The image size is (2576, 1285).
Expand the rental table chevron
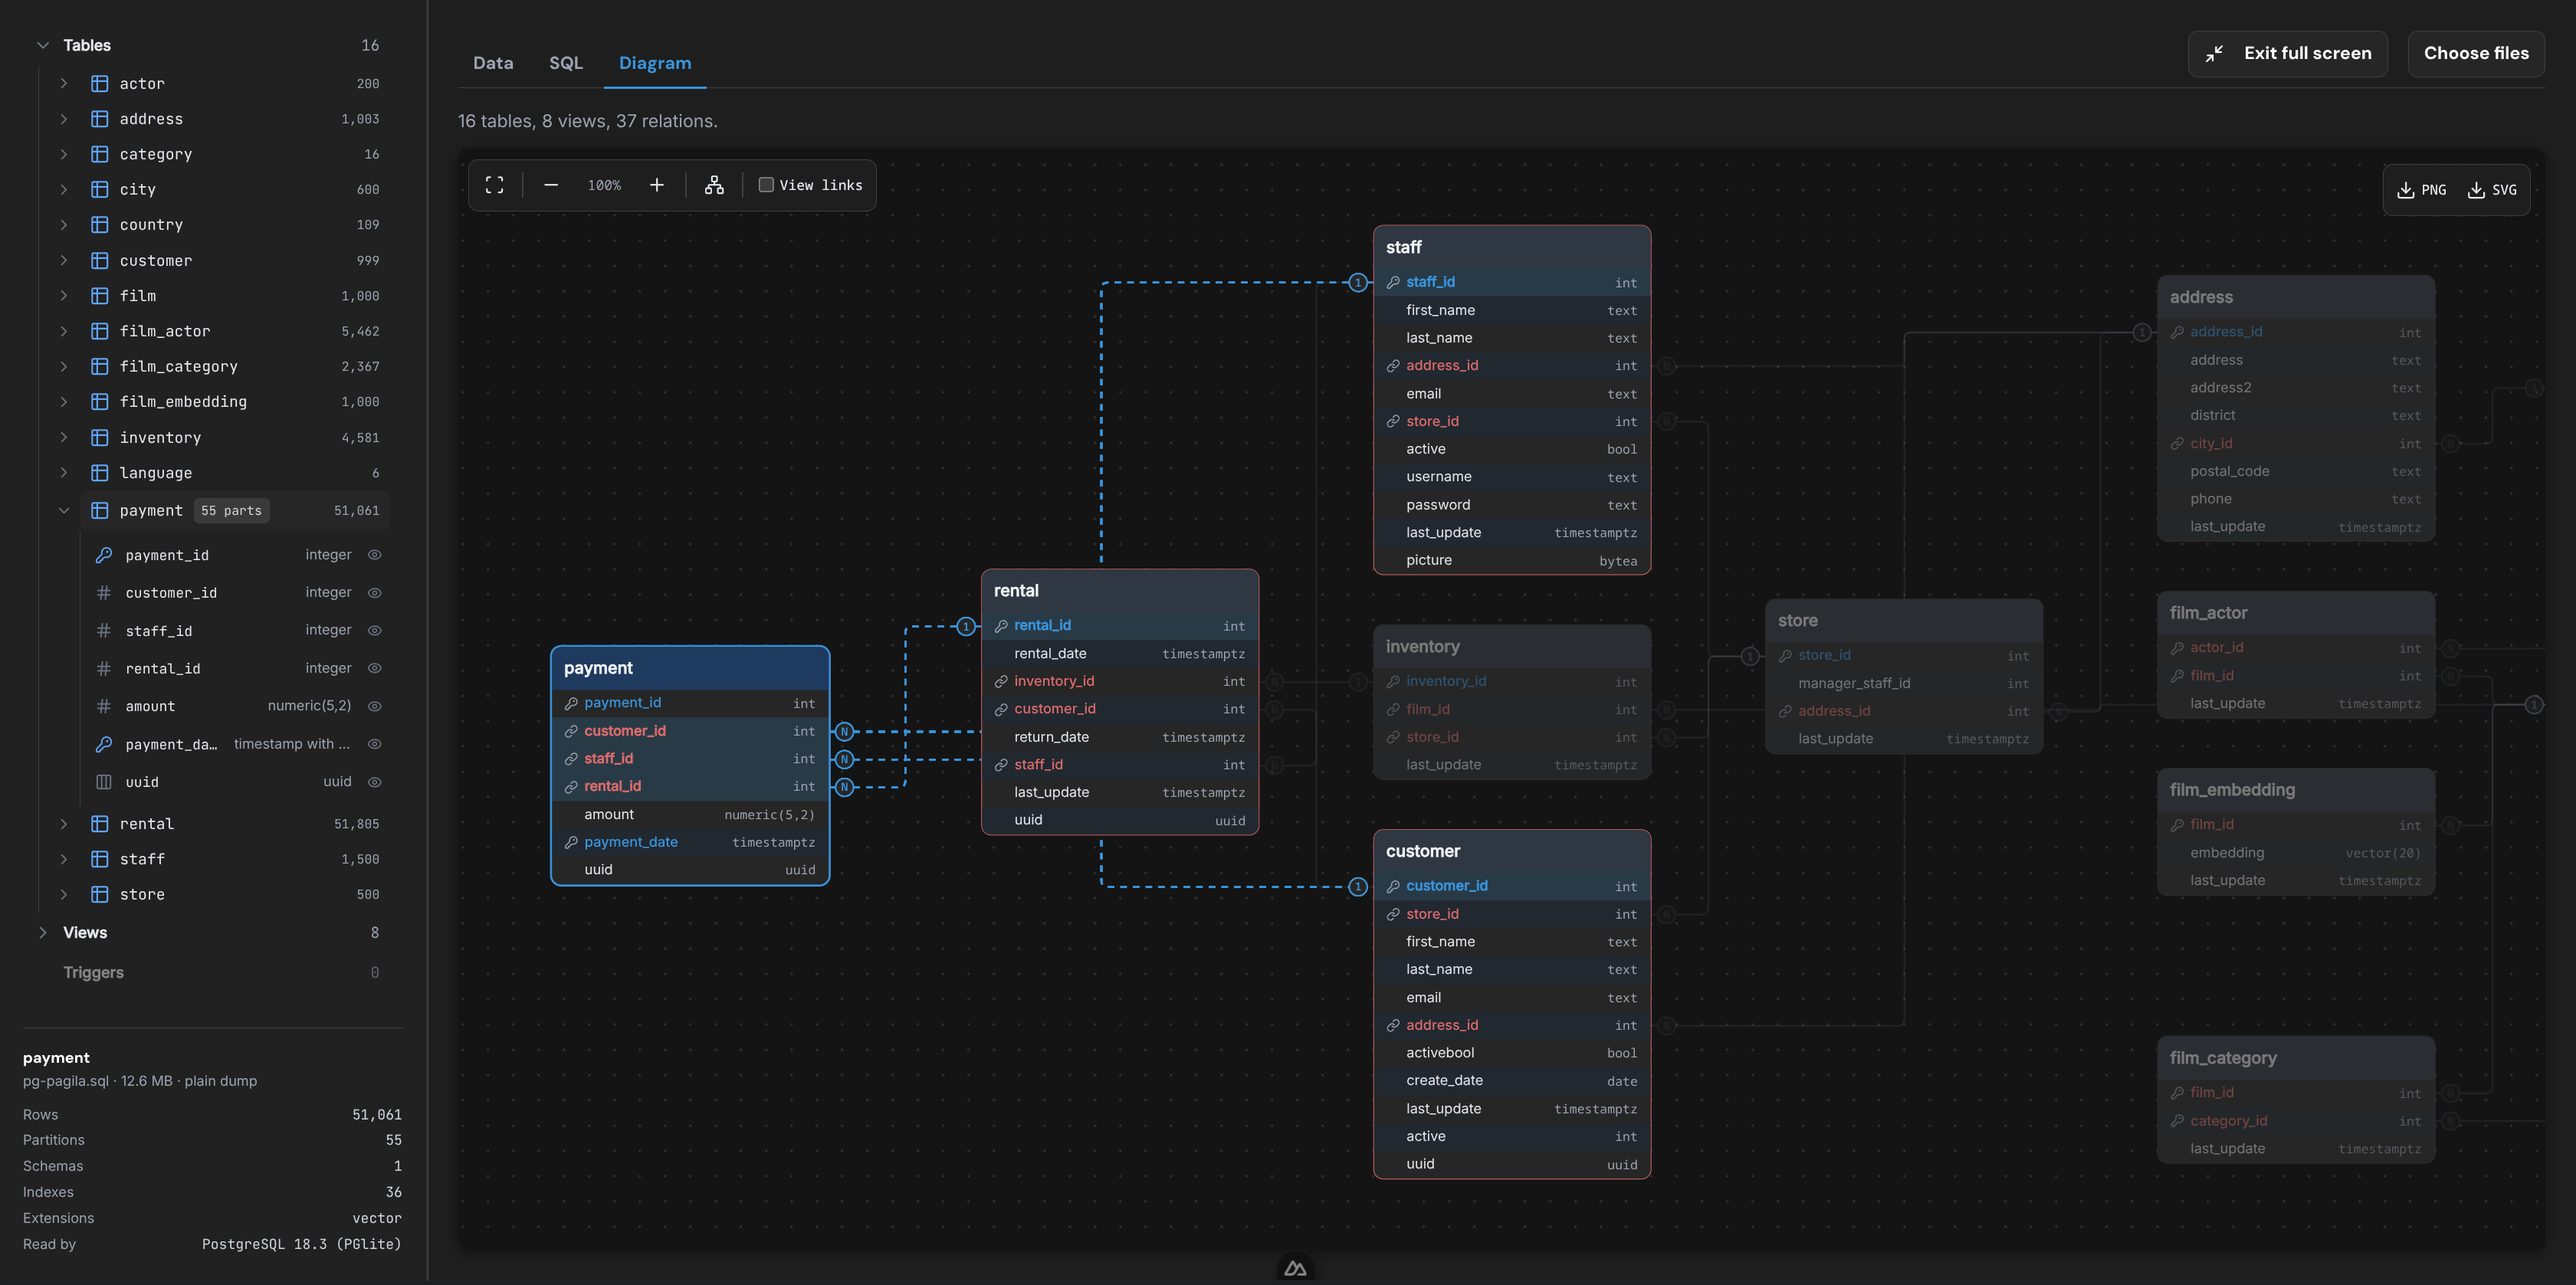click(64, 824)
